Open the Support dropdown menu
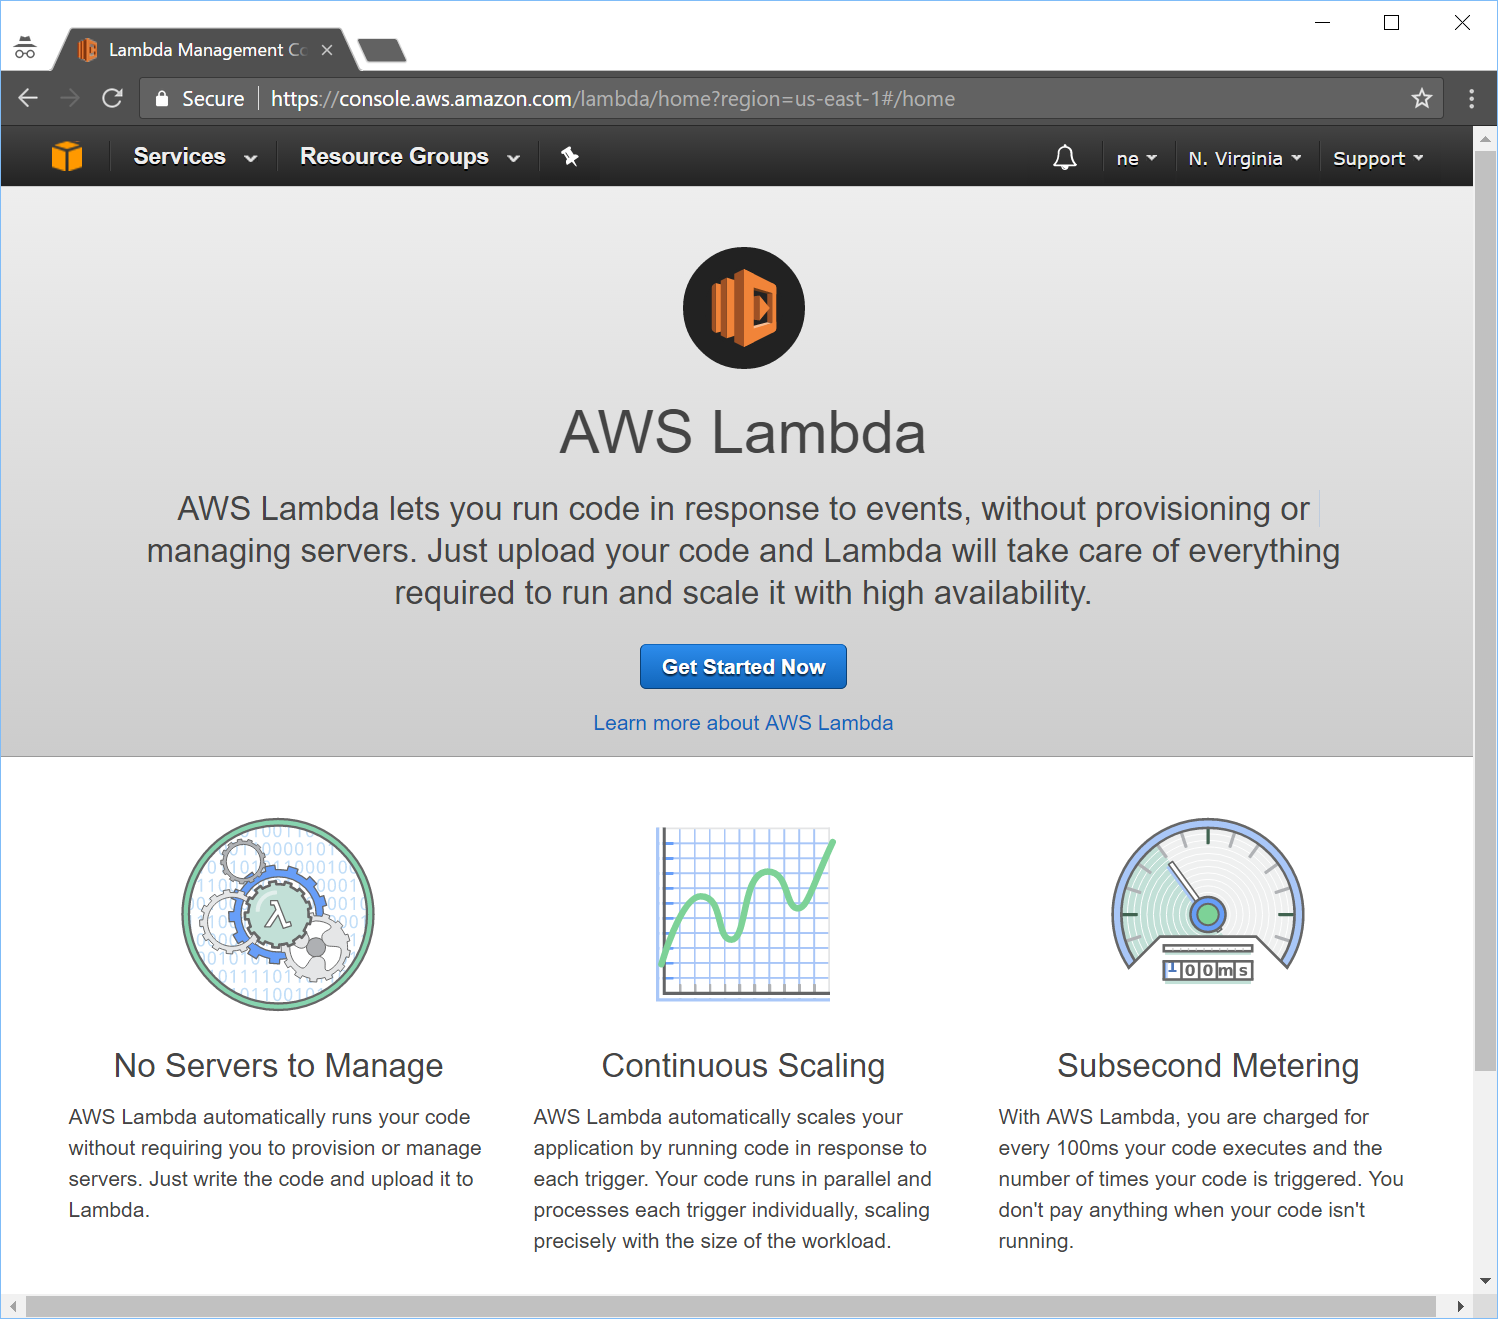Image resolution: width=1498 pixels, height=1319 pixels. pyautogui.click(x=1377, y=158)
